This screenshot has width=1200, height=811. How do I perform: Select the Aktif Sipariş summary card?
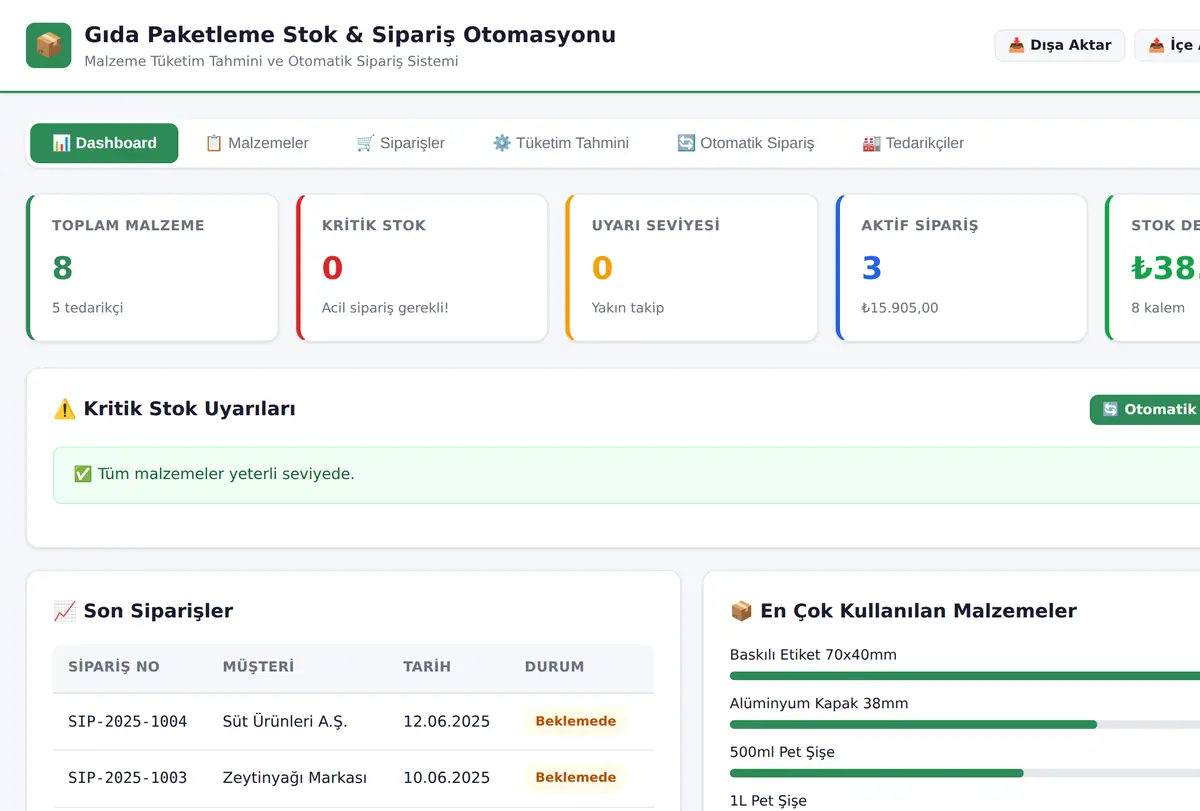point(961,268)
